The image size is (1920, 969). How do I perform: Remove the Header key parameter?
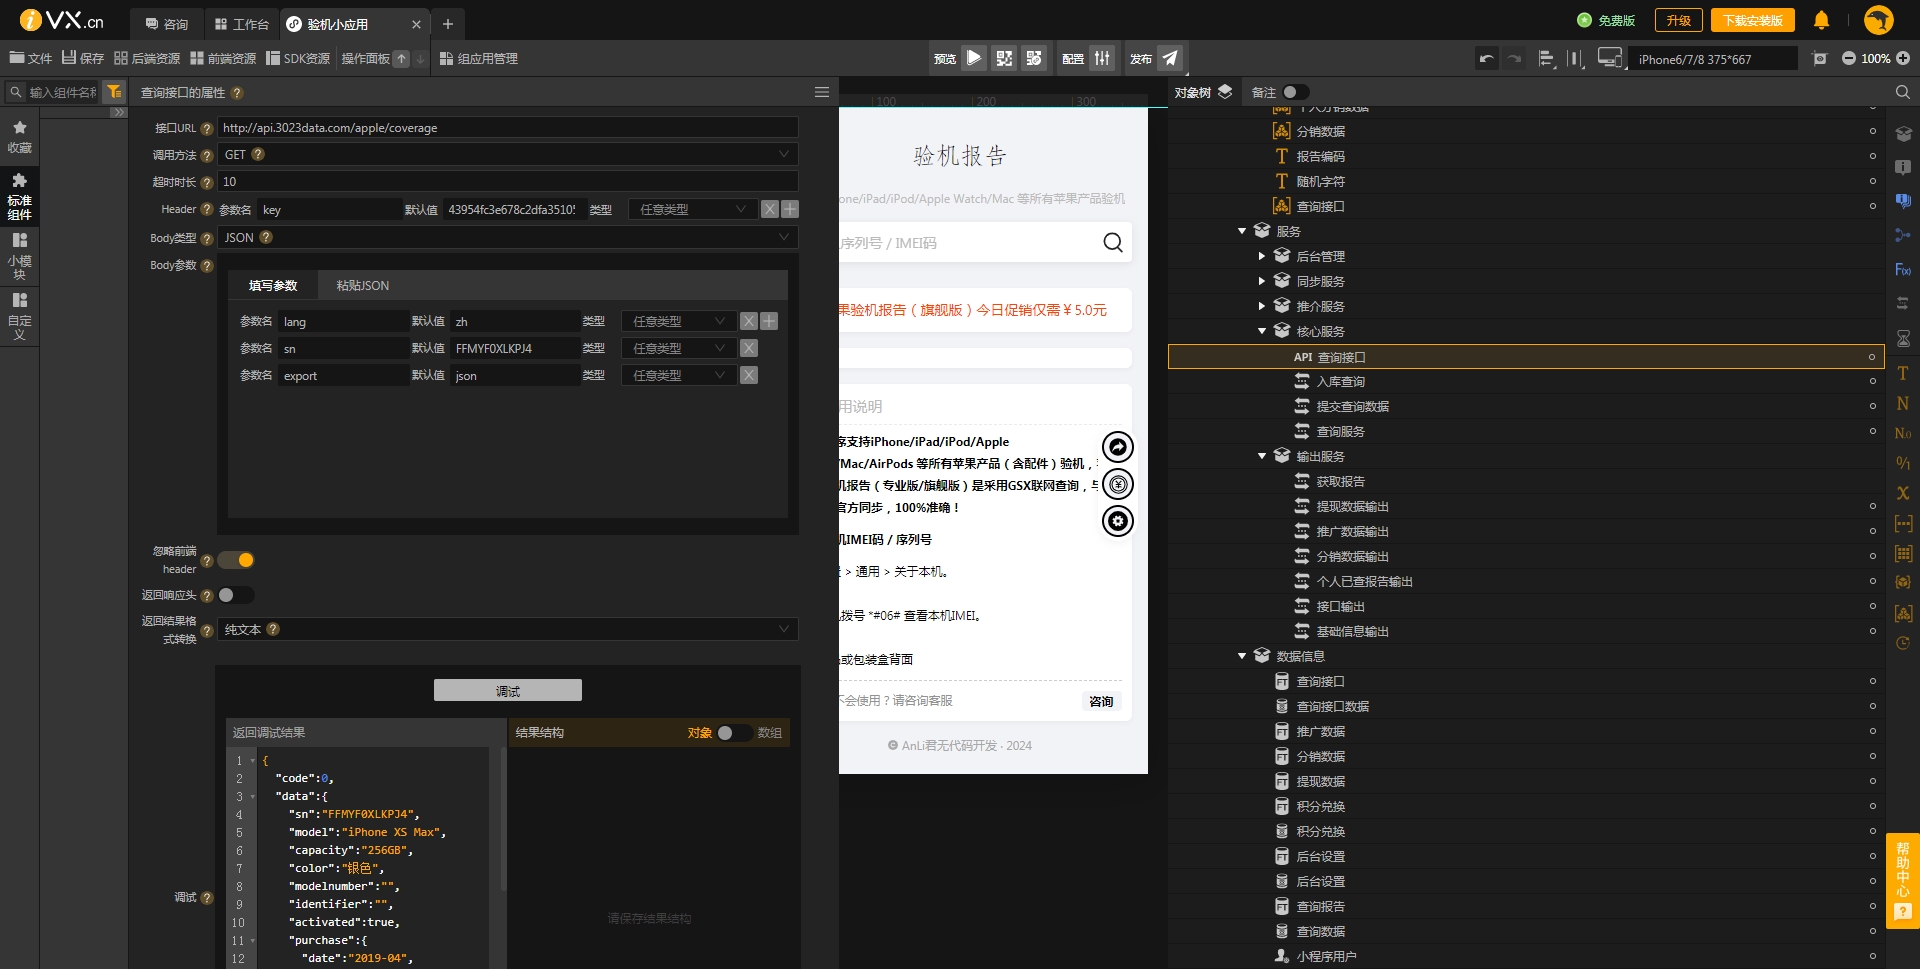pos(770,209)
